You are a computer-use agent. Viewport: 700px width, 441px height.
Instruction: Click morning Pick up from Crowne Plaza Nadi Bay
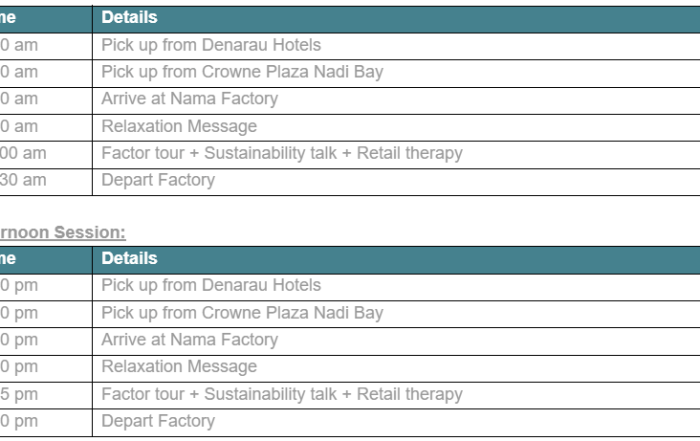tap(242, 72)
